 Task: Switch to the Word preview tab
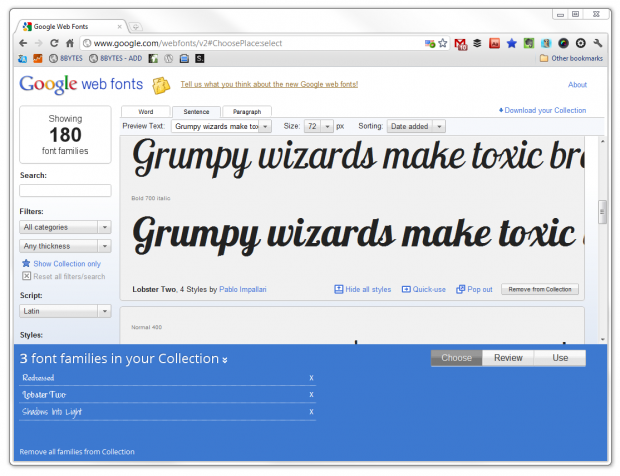146,111
